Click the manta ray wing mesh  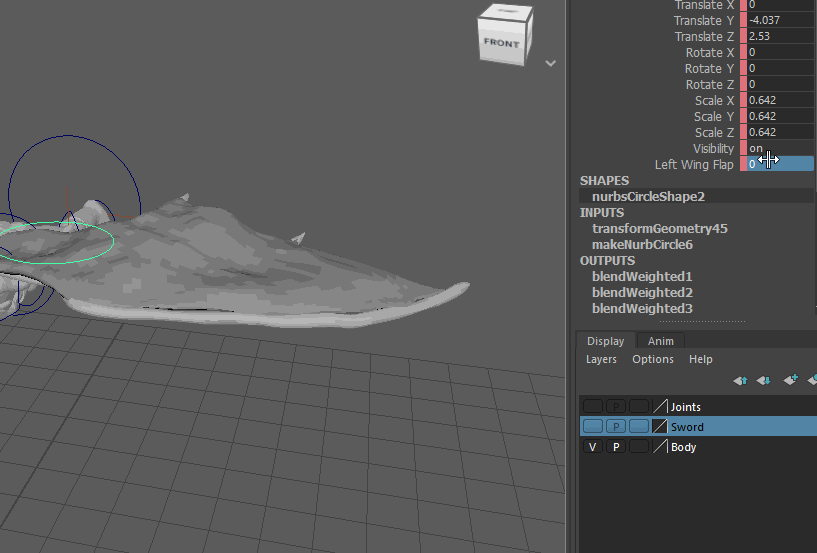[x=250, y=266]
